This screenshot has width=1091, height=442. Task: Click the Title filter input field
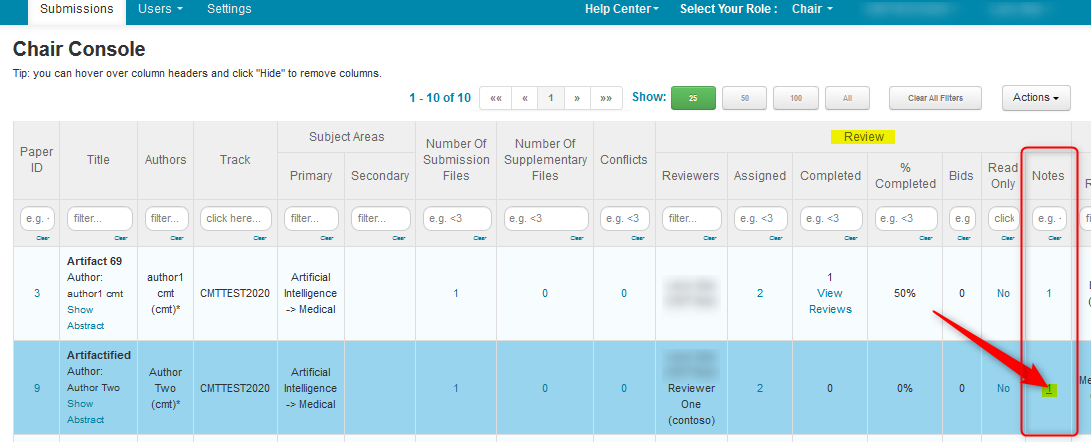coord(99,218)
